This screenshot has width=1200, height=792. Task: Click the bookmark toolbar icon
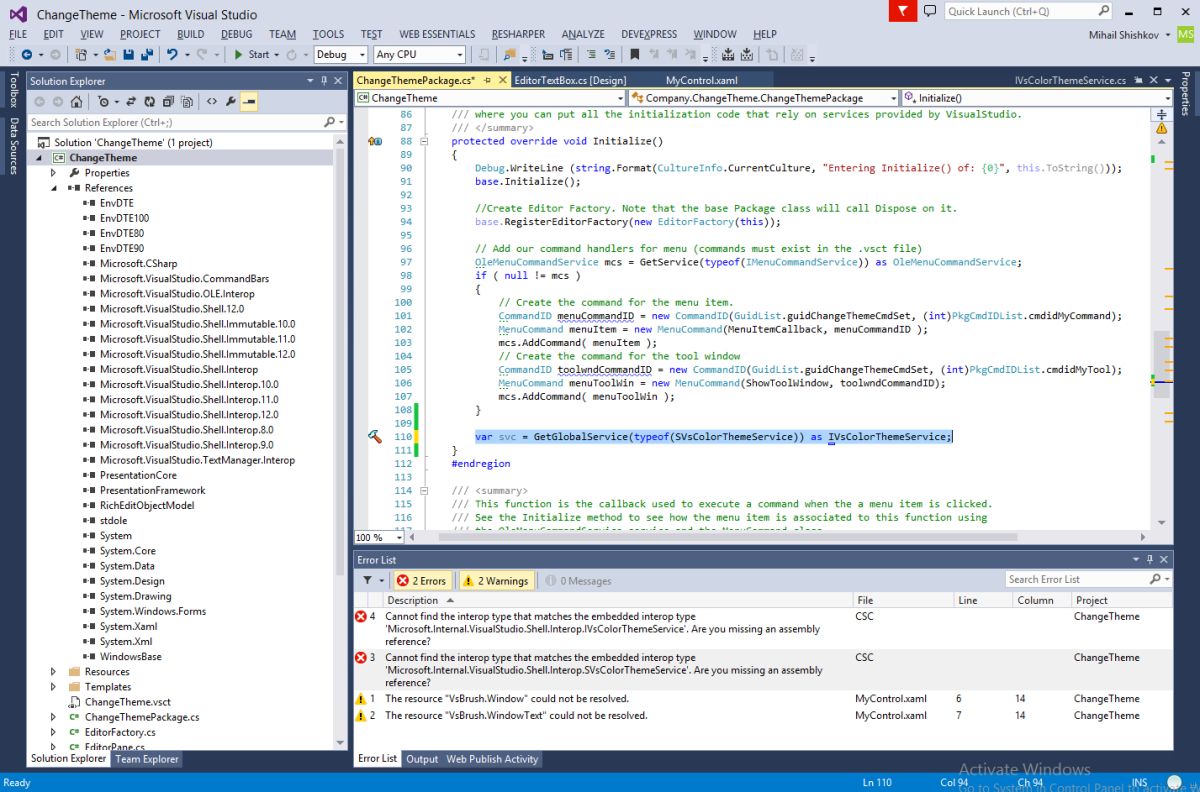[634, 55]
